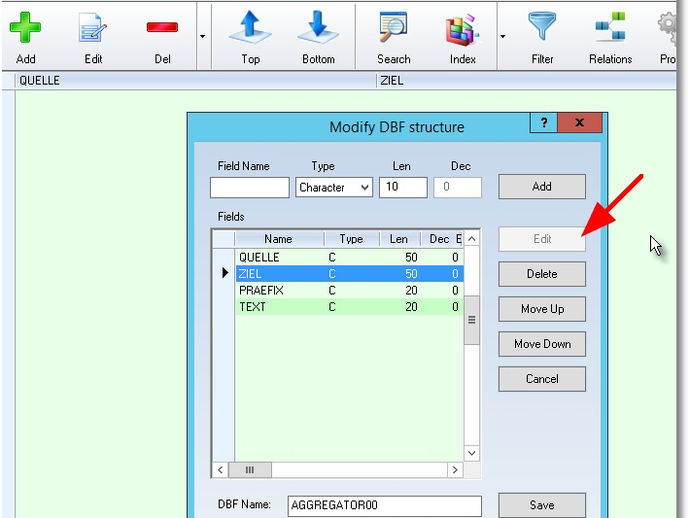Viewport: 690px width, 518px height.
Task: Open the Index tool
Action: [x=462, y=29]
